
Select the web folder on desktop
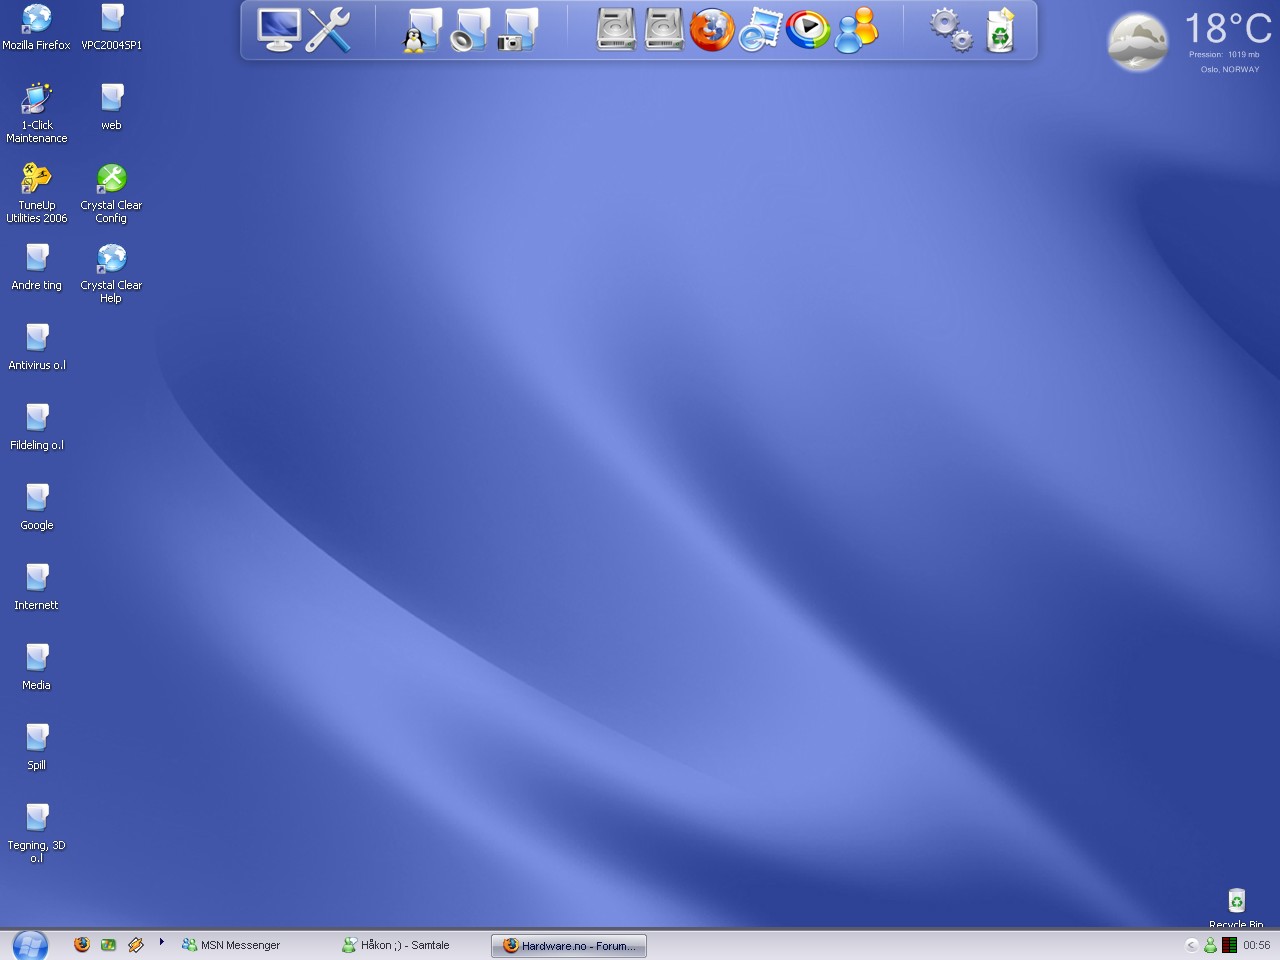click(x=111, y=107)
